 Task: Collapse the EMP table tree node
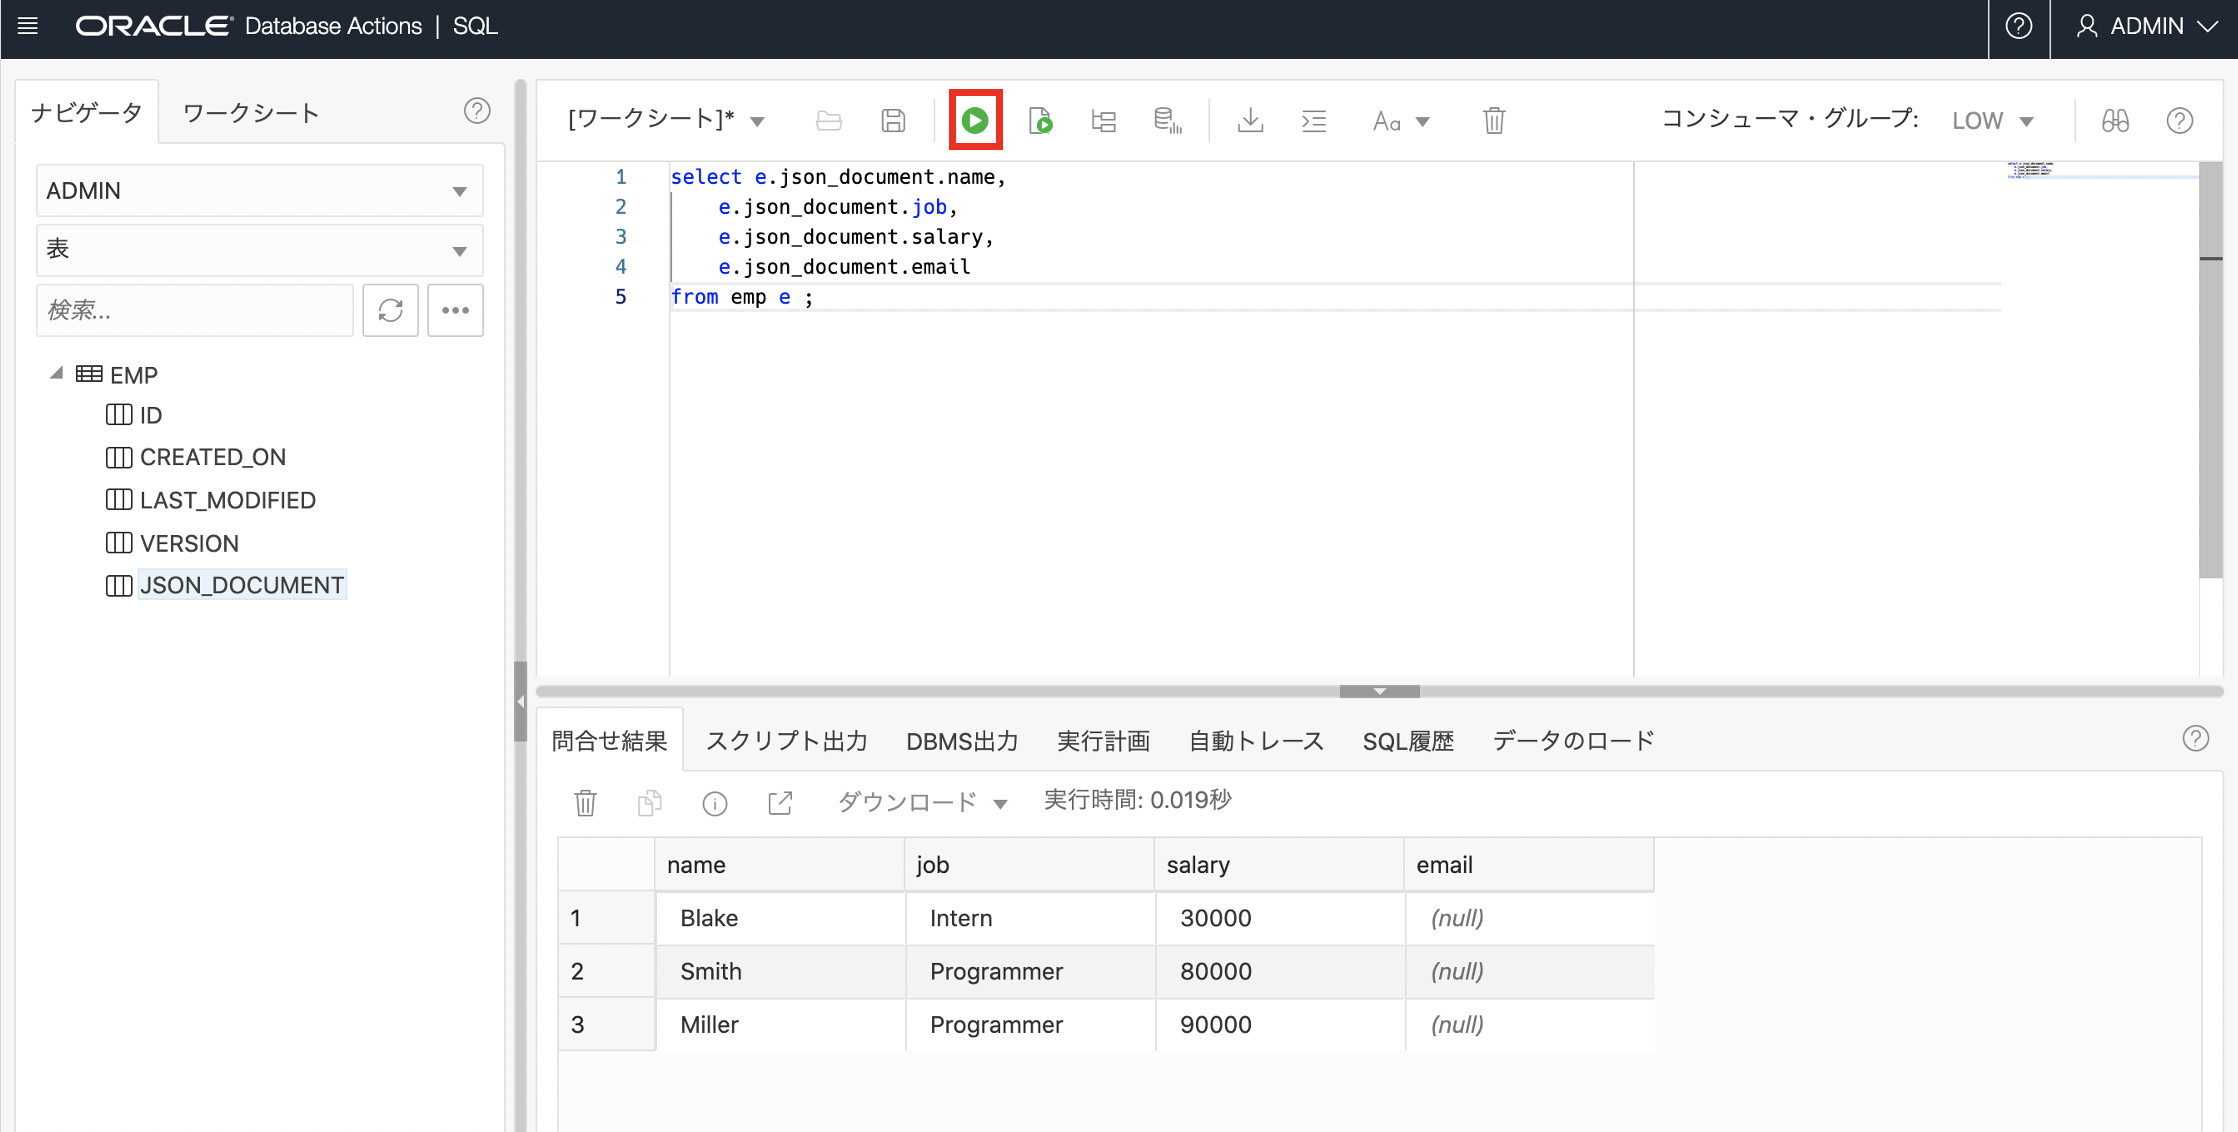(56, 374)
